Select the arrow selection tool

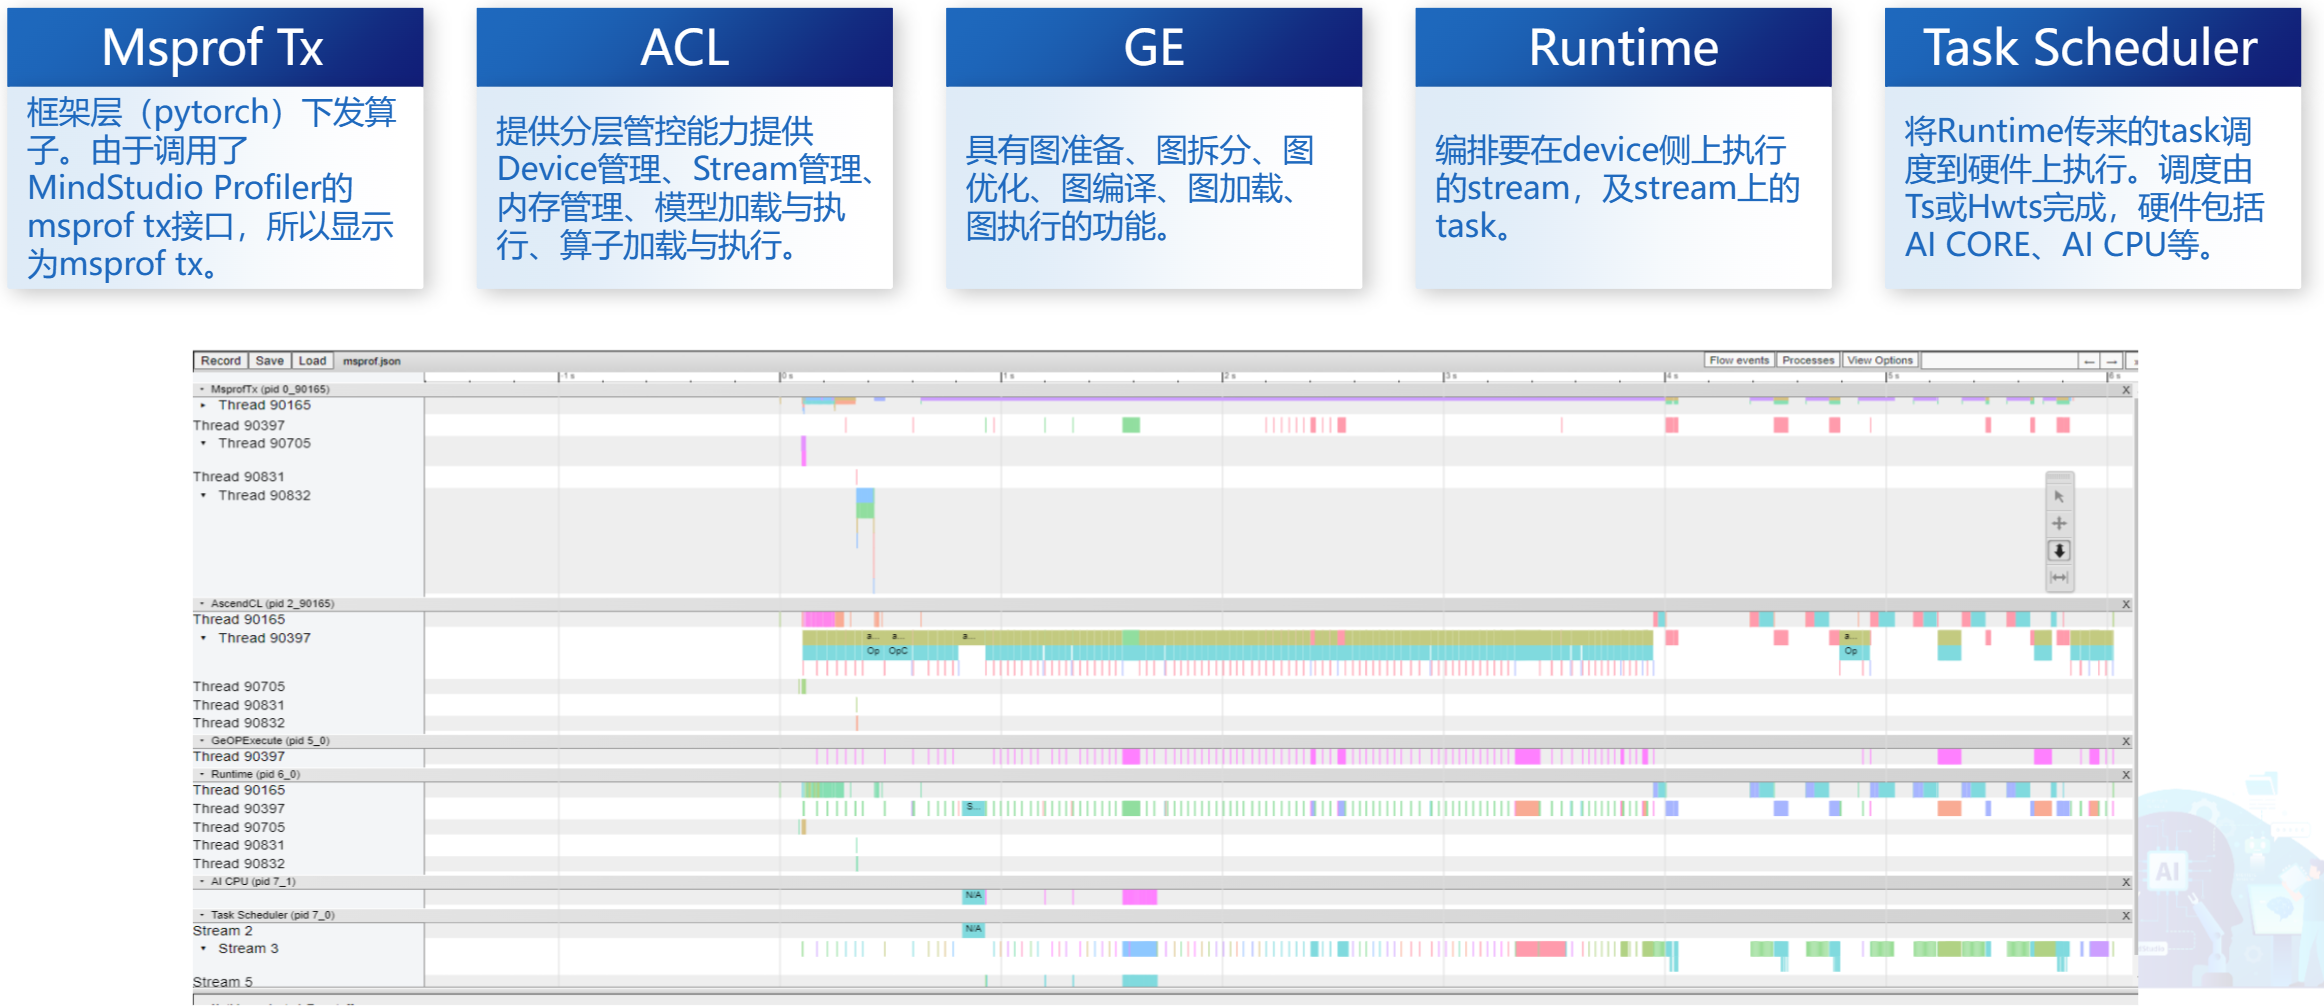click(2058, 497)
